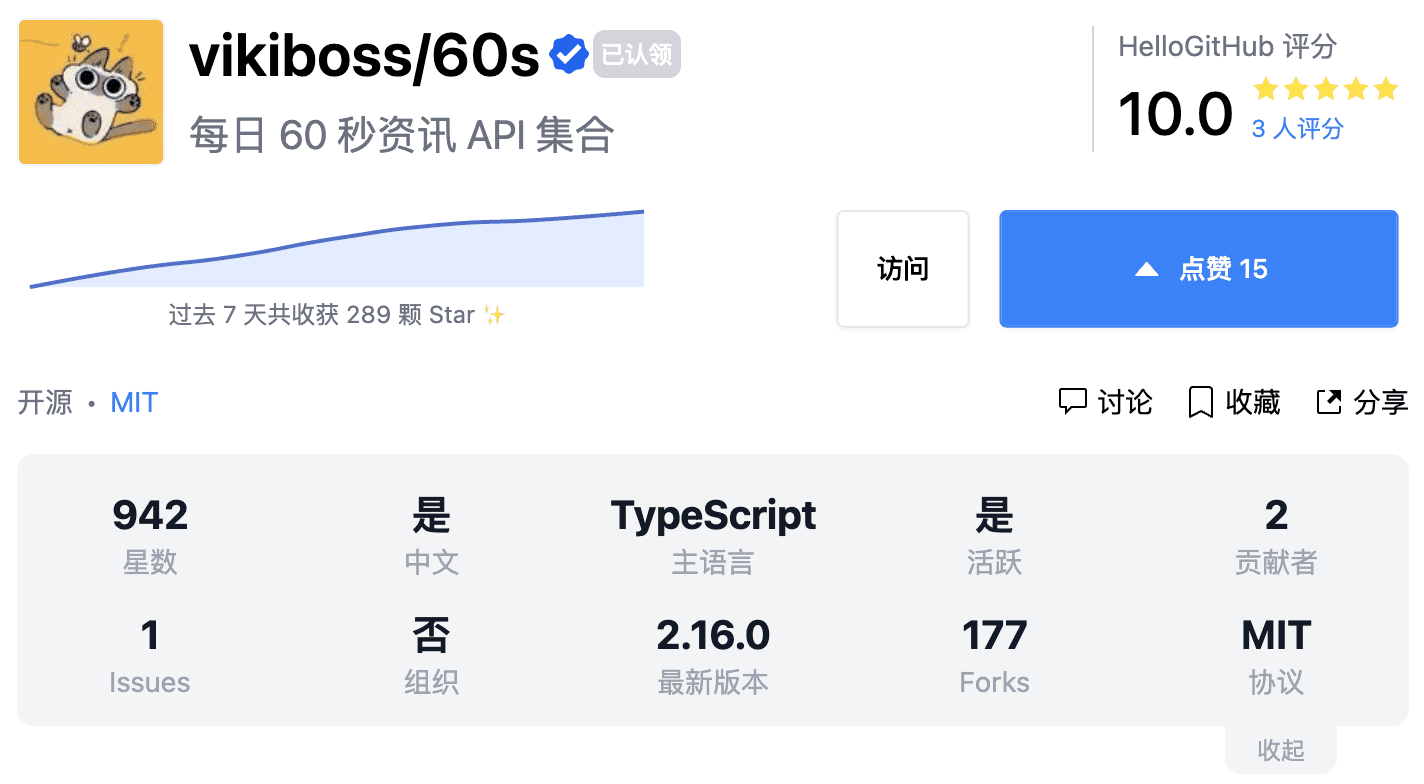Click the star trend chart
Viewport: 1424px width, 784px height.
tap(337, 252)
